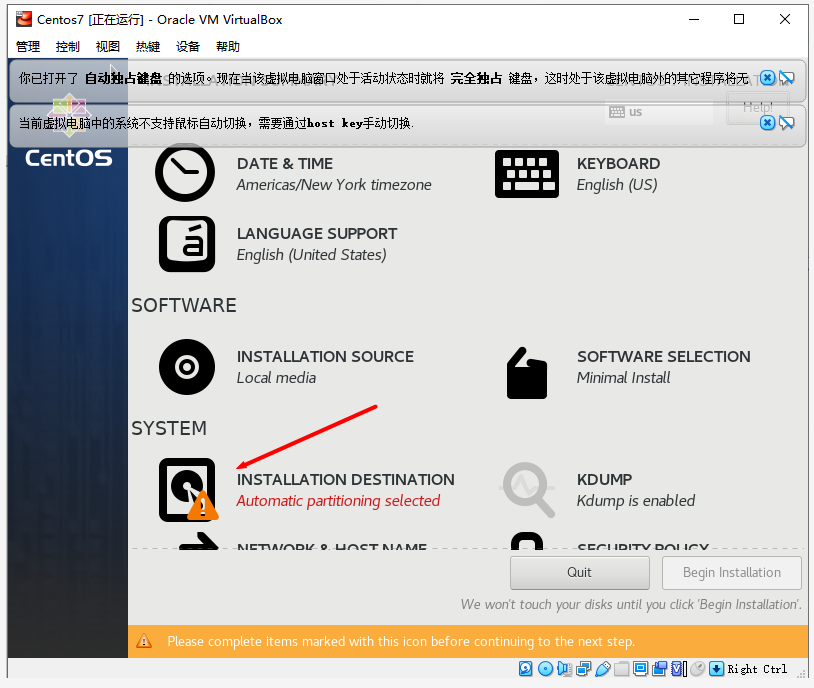
Task: Open the 控制 menu
Action: coord(68,47)
